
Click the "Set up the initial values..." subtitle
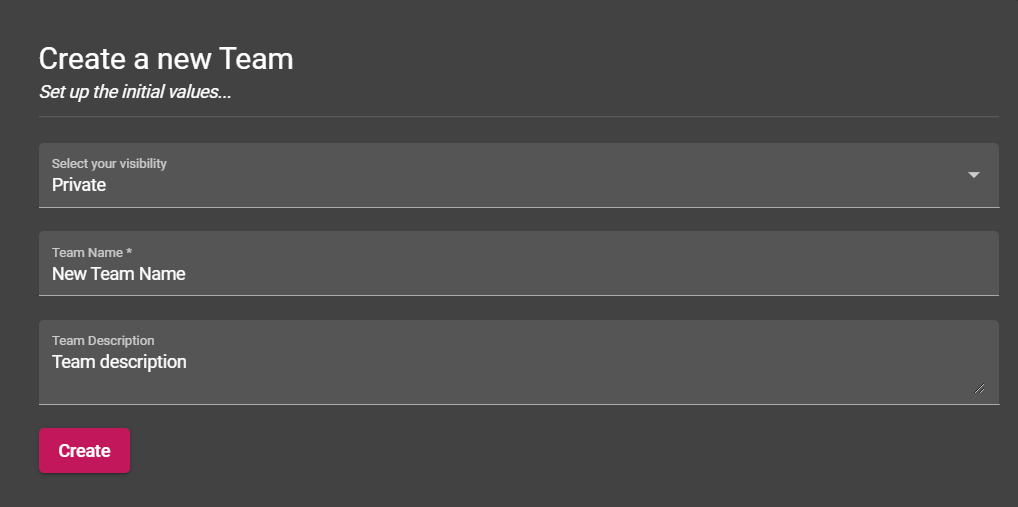click(135, 92)
